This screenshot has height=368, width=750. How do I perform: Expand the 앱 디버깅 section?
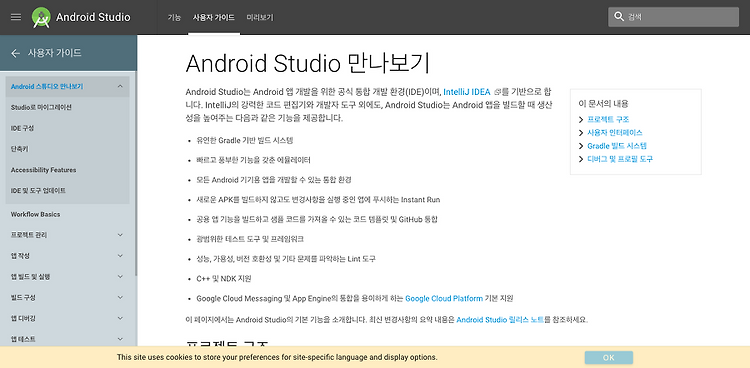pos(120,318)
